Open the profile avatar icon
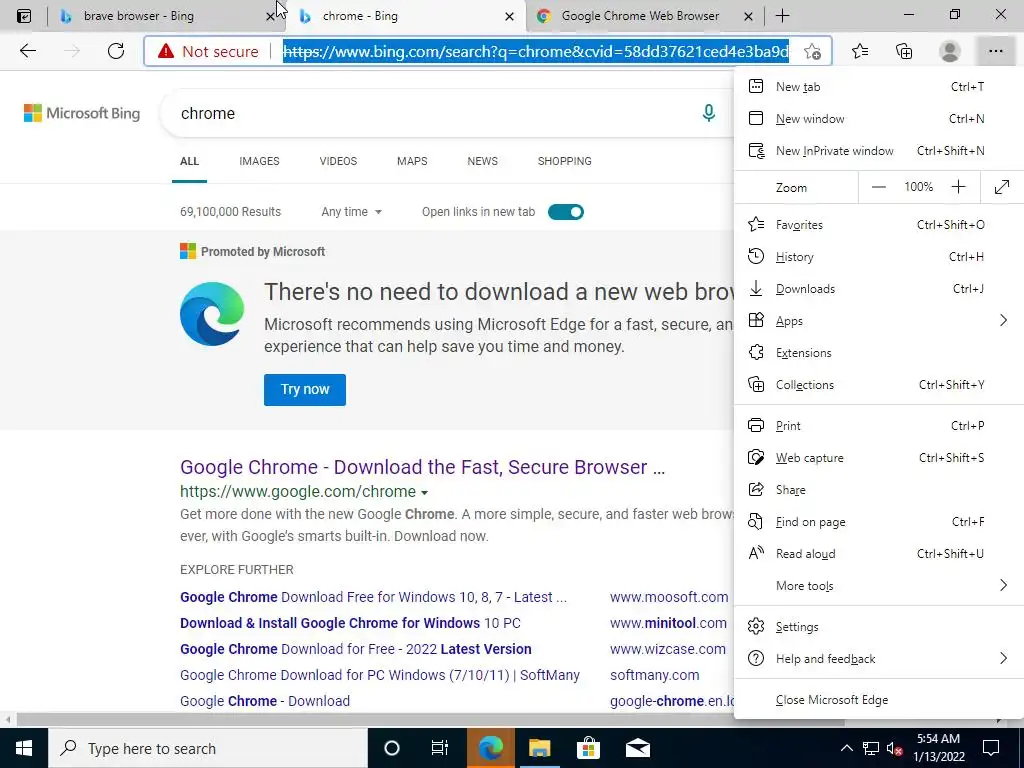 (949, 51)
